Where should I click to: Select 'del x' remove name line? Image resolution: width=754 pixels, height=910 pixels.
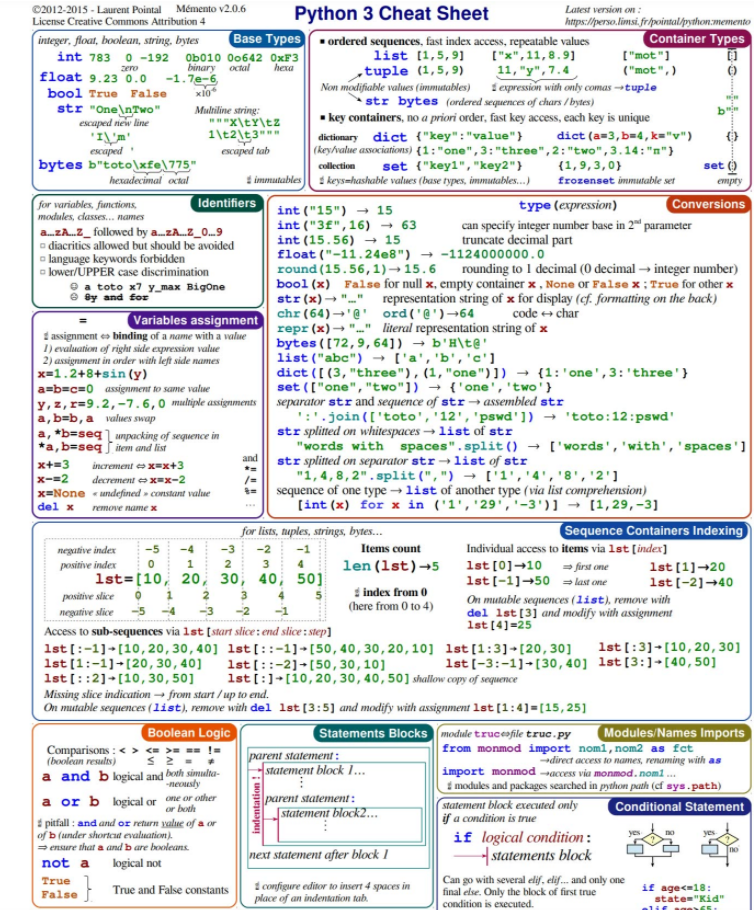[x=56, y=507]
